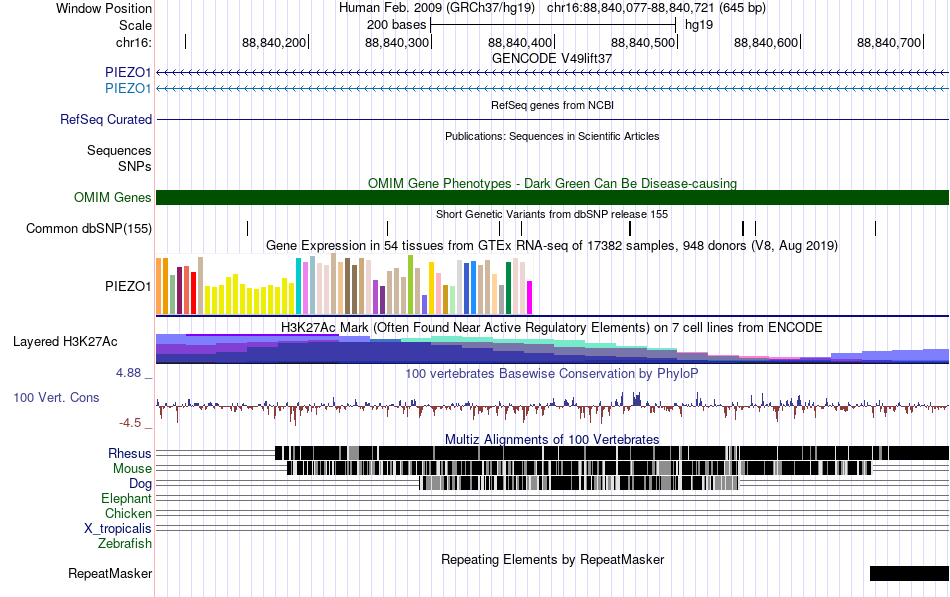This screenshot has width=950, height=597.
Task: Open the RefSeq Curated track label
Action: 106,119
